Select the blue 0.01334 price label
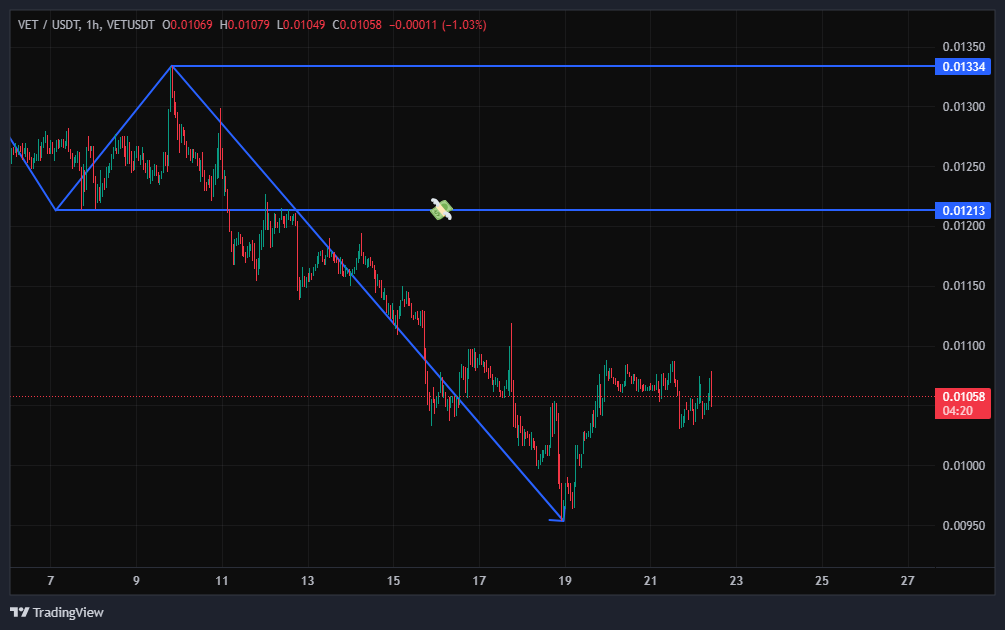This screenshot has width=1005, height=630. [x=963, y=67]
